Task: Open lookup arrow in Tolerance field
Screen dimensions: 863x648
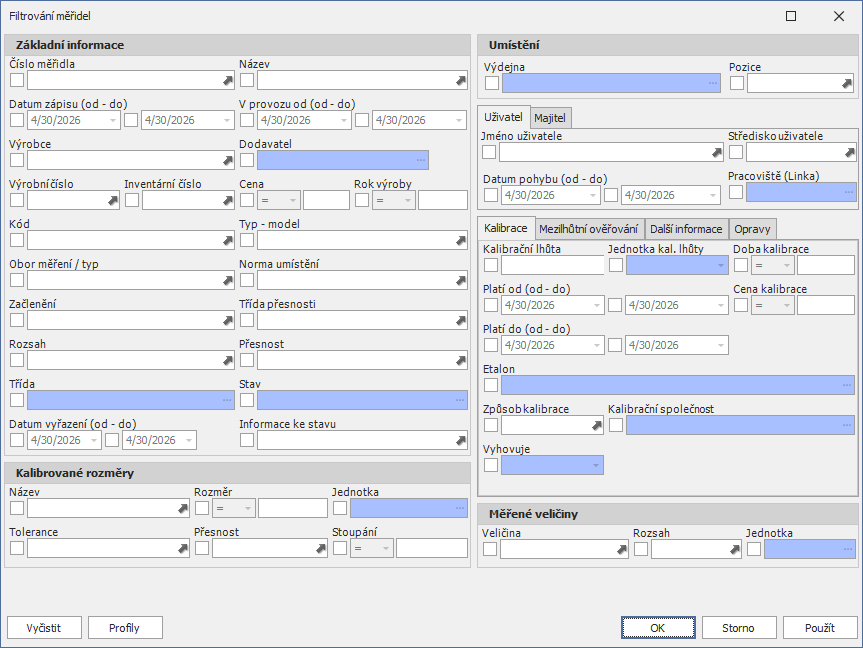Action: pyautogui.click(x=183, y=548)
